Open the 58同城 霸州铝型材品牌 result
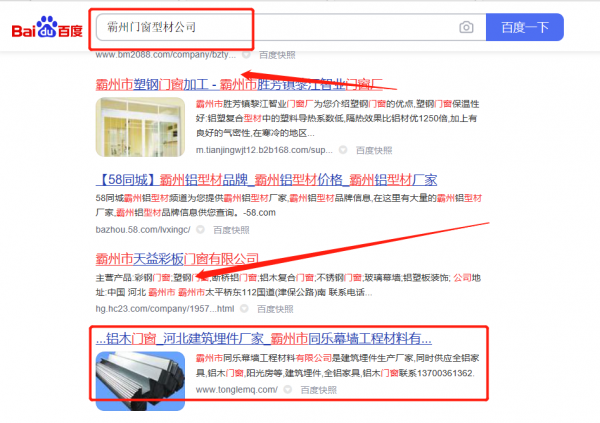This screenshot has height=423, width=600. (x=266, y=180)
